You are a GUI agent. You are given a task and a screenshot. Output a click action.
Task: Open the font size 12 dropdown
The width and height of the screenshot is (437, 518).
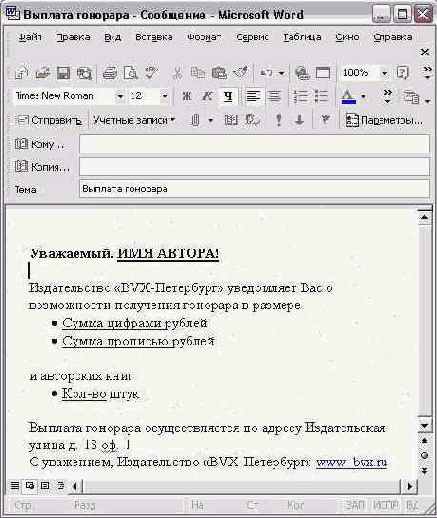[x=165, y=97]
